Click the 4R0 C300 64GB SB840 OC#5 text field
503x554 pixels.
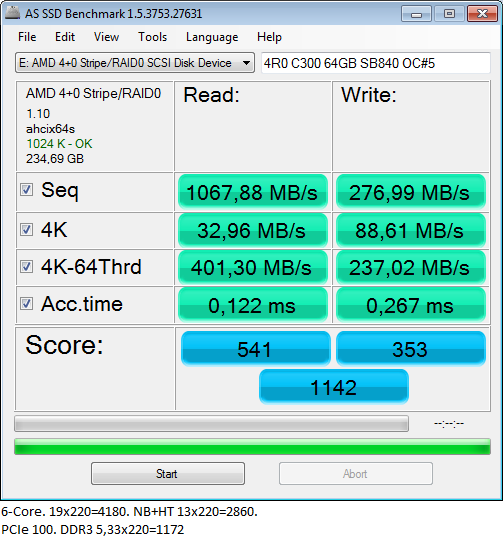pyautogui.click(x=376, y=63)
